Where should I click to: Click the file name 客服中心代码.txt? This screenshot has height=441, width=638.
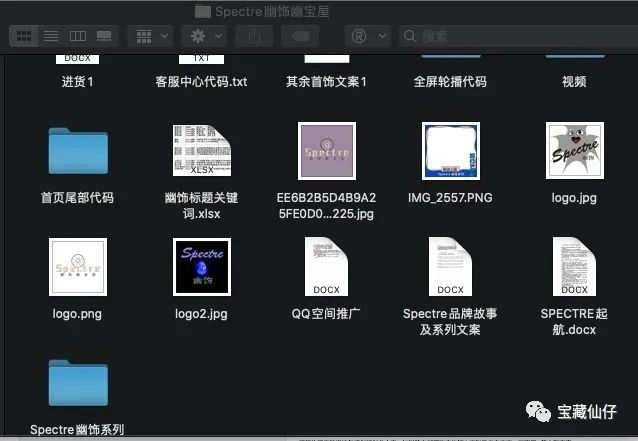click(x=201, y=82)
